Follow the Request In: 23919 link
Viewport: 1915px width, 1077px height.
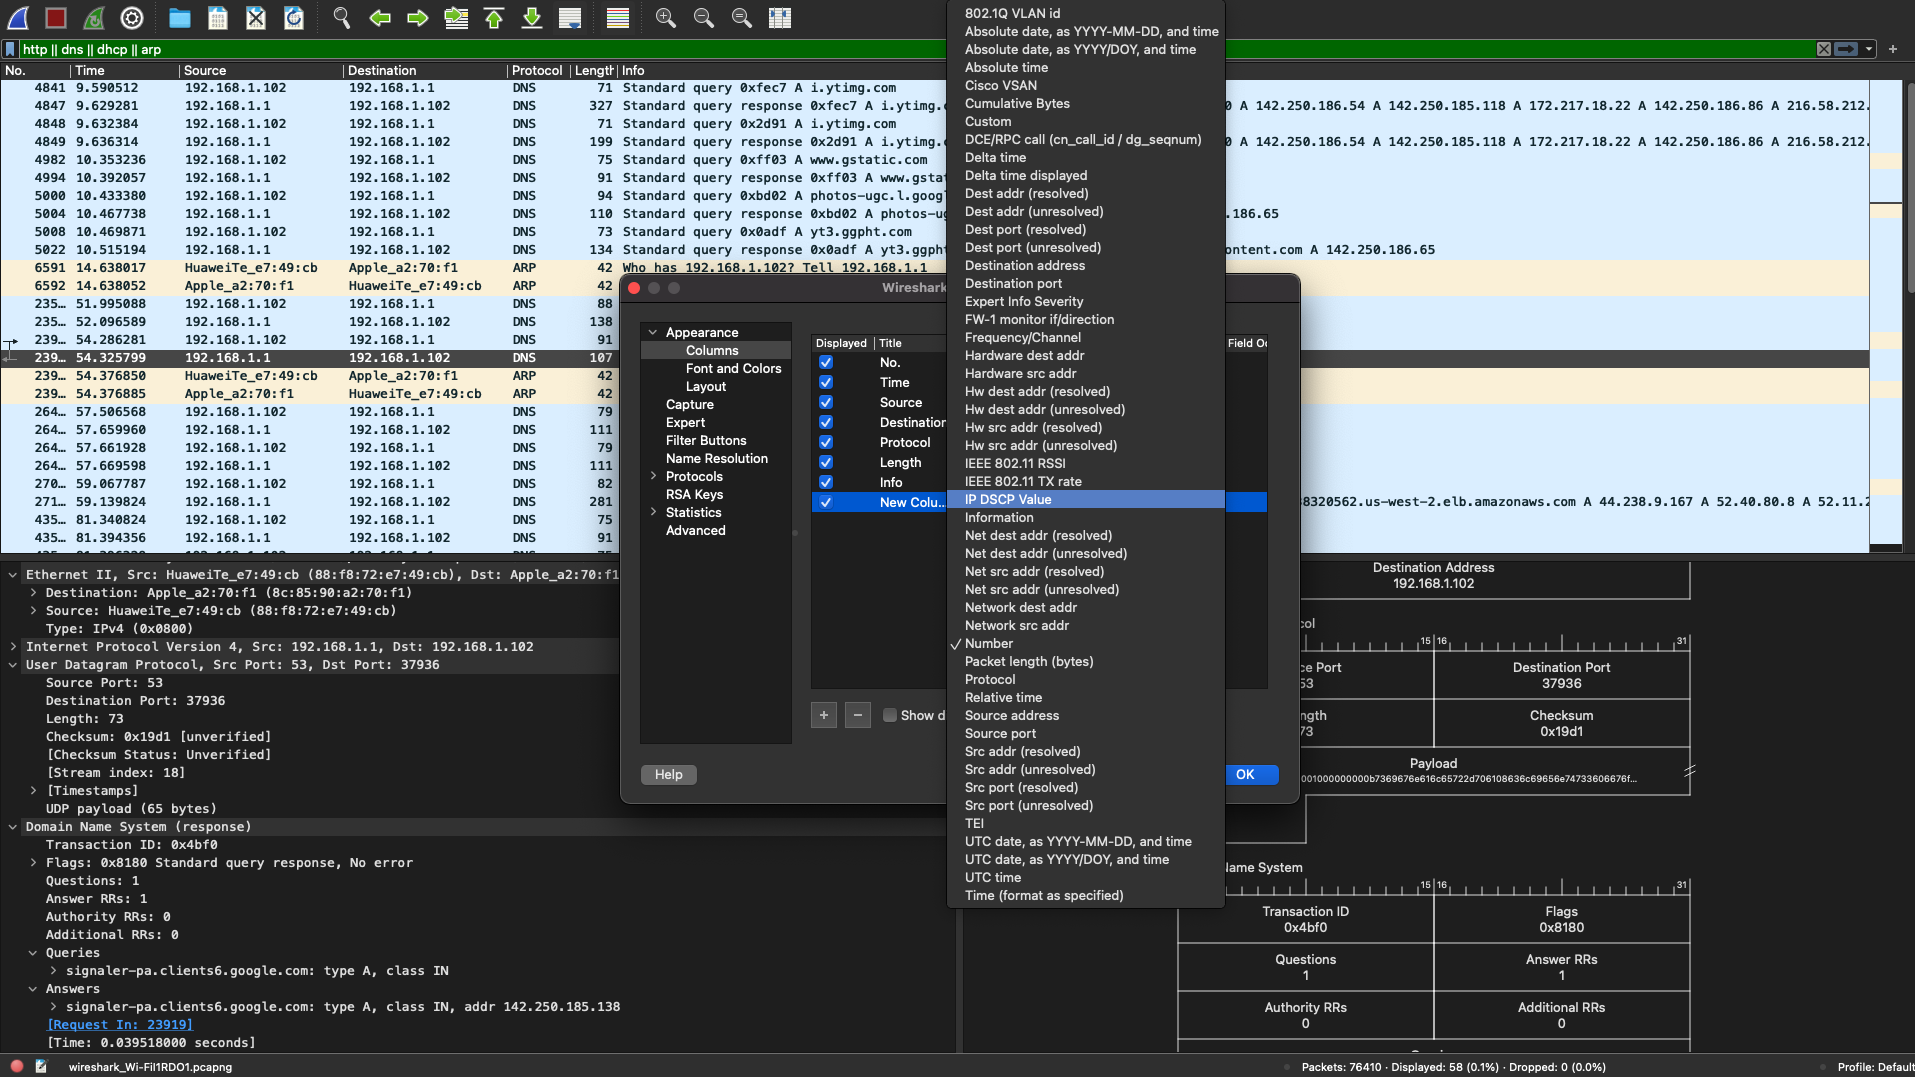120,1025
